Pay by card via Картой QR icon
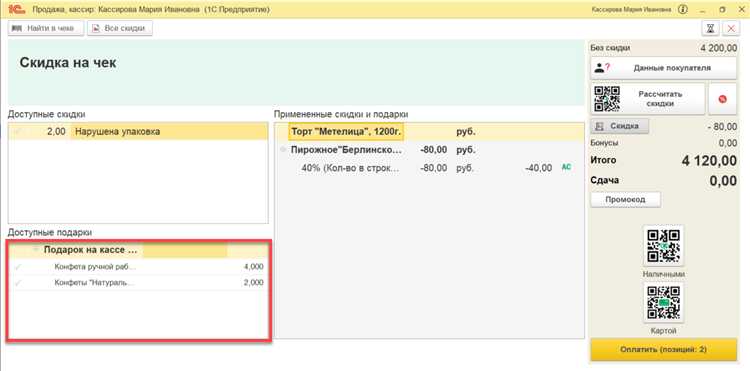 663,303
